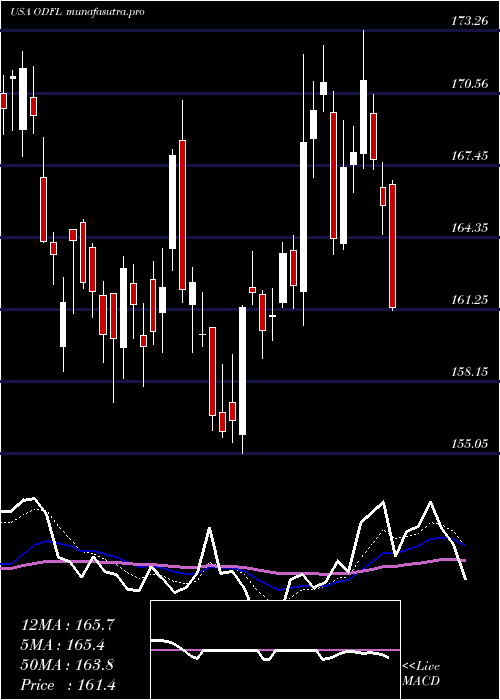Click the 167.45 price axis label

(472, 155)
